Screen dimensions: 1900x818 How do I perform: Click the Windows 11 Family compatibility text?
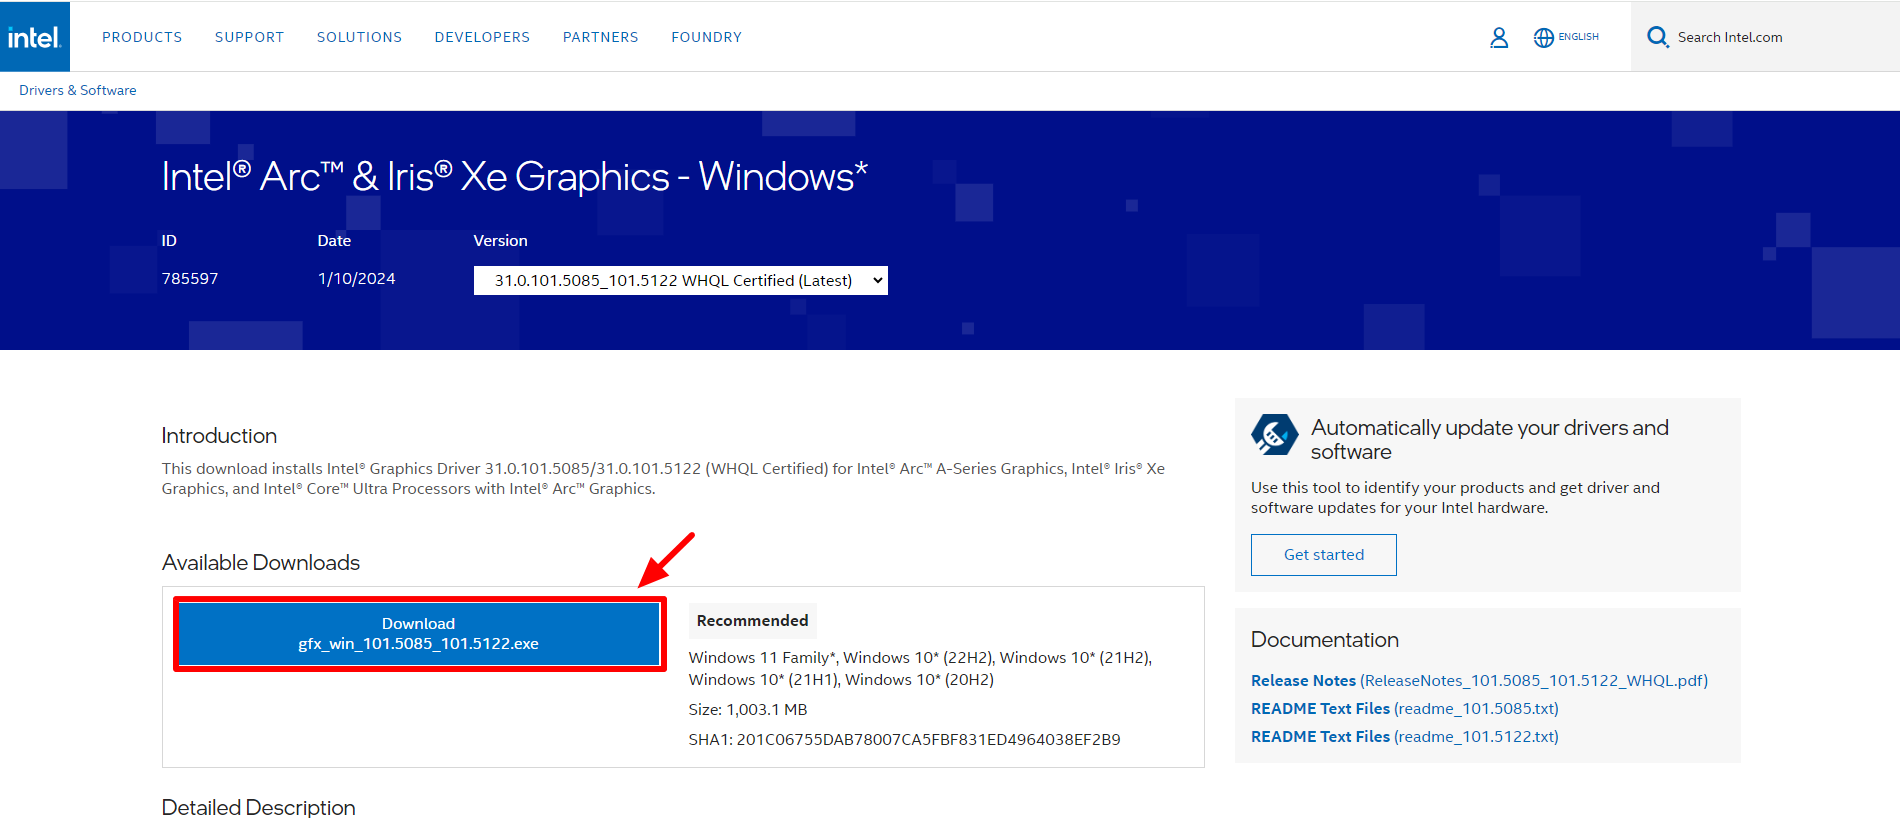tap(920, 669)
